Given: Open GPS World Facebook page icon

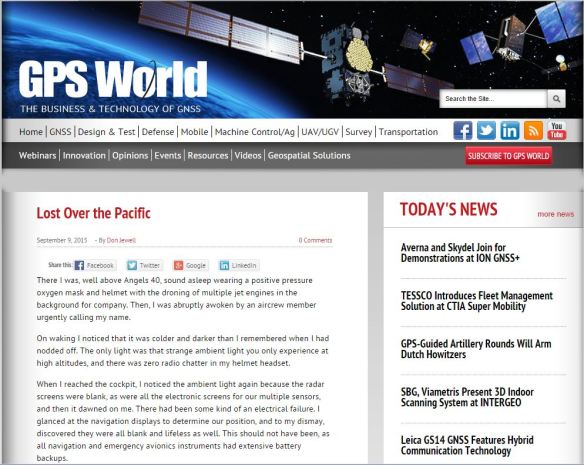Looking at the screenshot, I should (463, 131).
